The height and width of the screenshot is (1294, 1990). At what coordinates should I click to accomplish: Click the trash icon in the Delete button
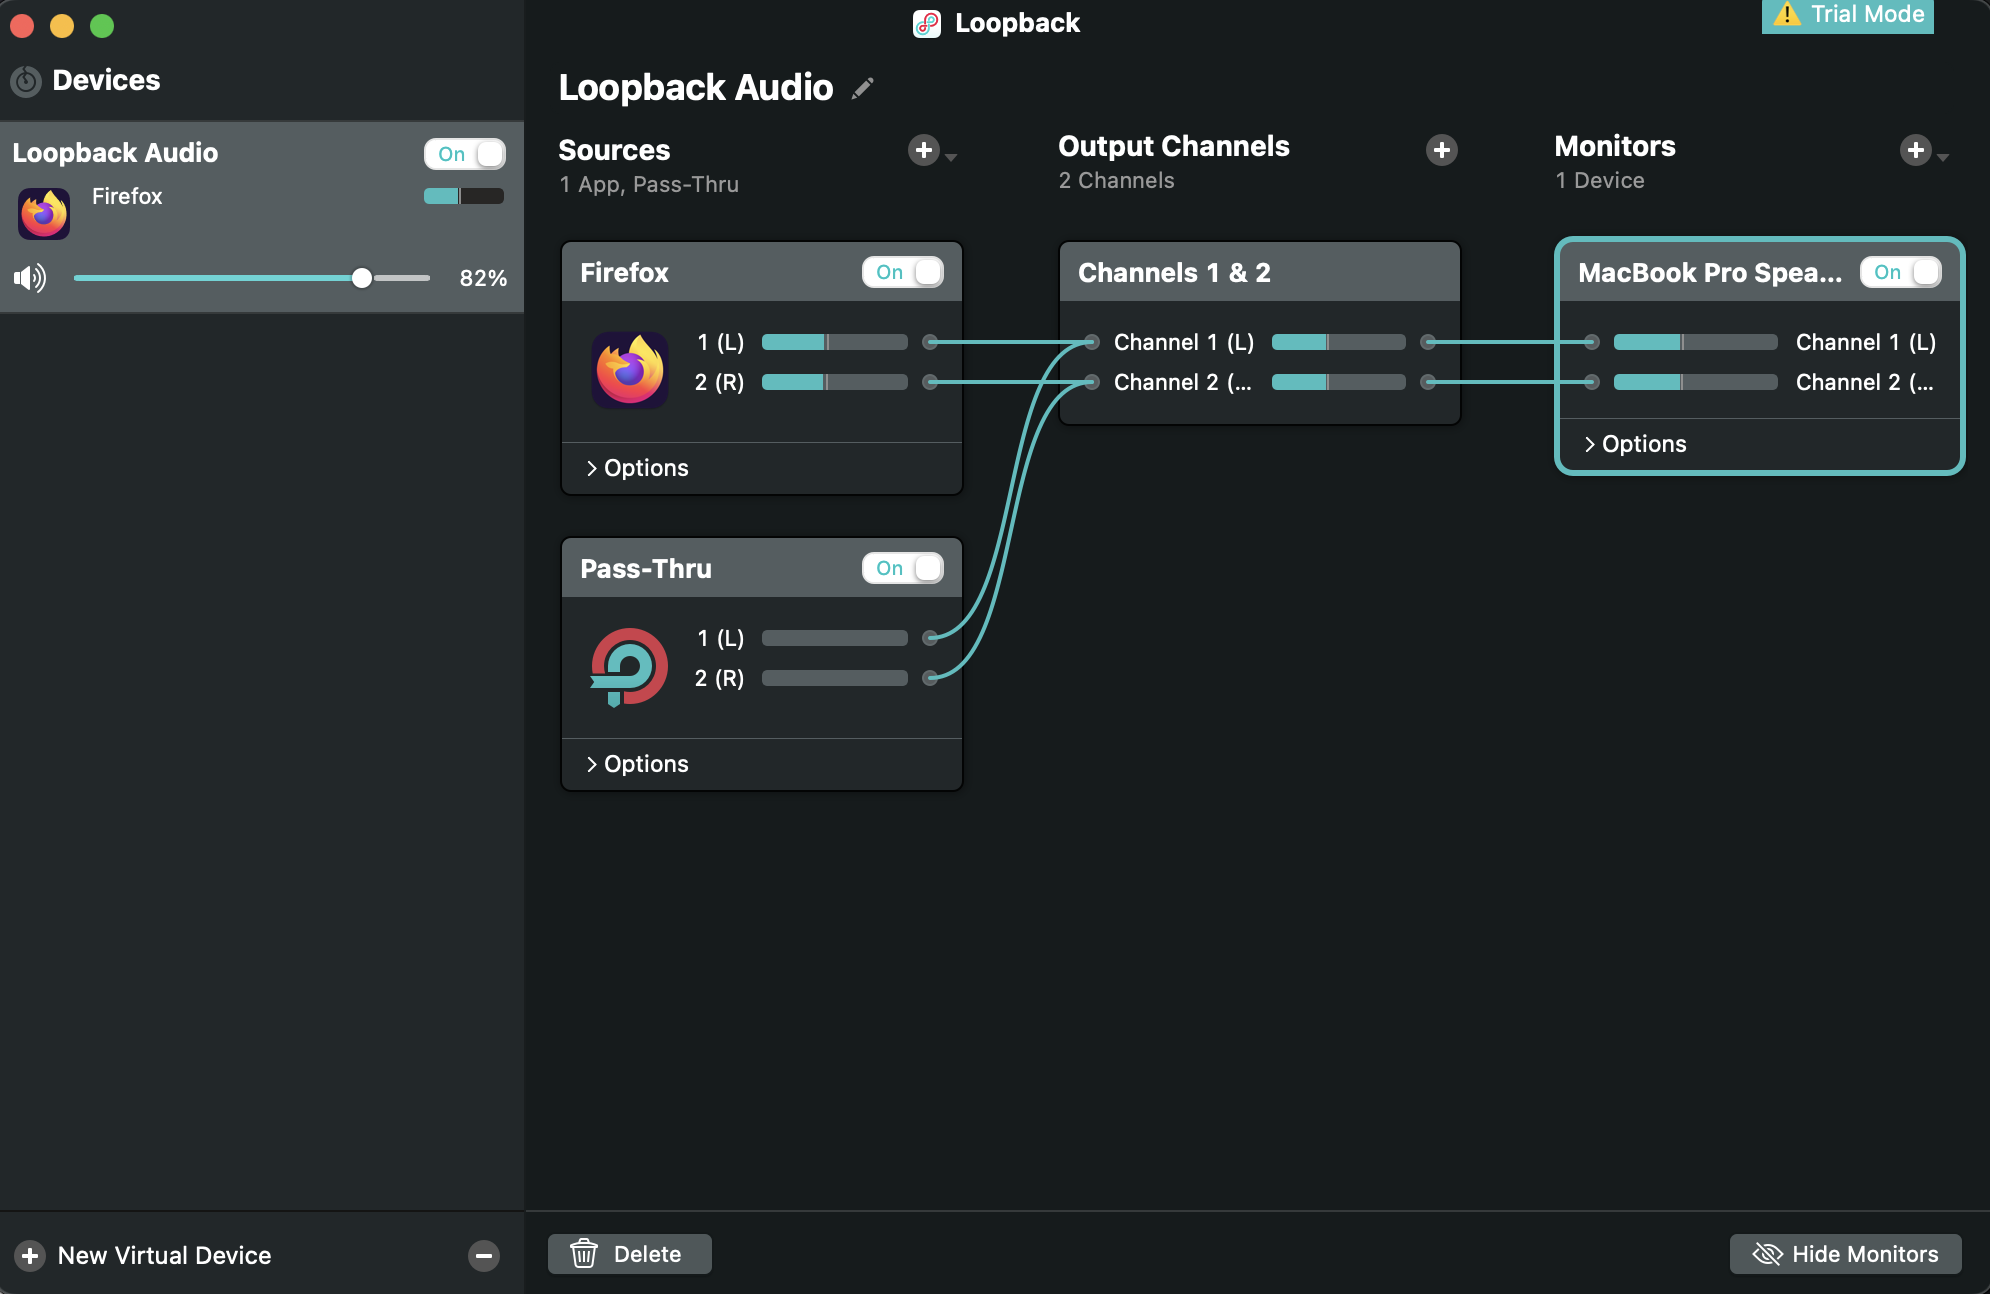coord(584,1253)
